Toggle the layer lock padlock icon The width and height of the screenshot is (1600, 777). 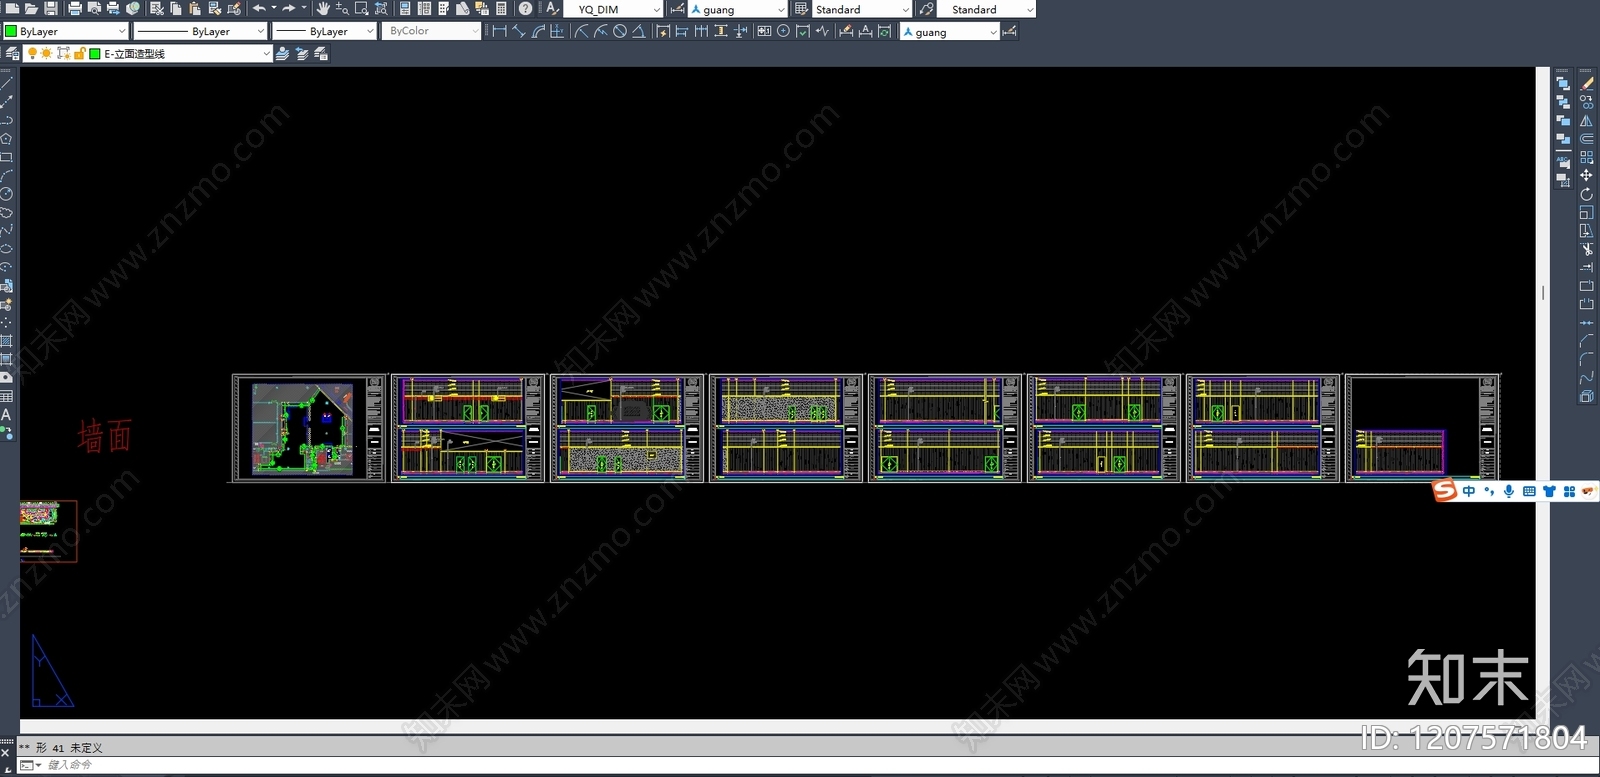click(x=79, y=53)
